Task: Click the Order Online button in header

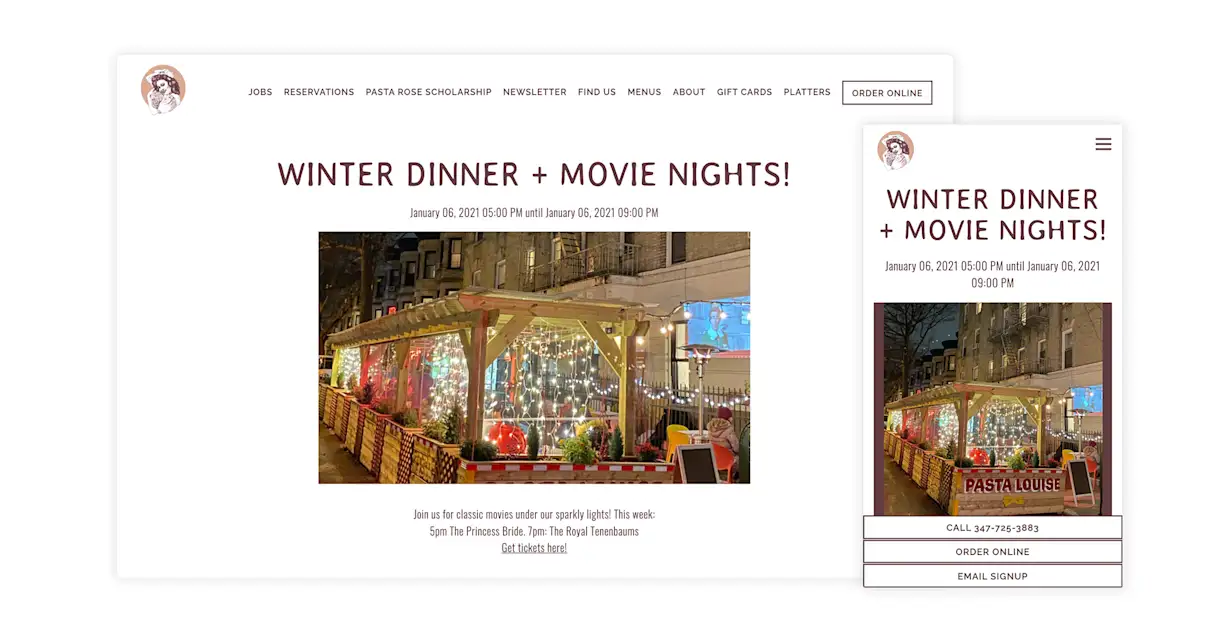Action: point(887,93)
